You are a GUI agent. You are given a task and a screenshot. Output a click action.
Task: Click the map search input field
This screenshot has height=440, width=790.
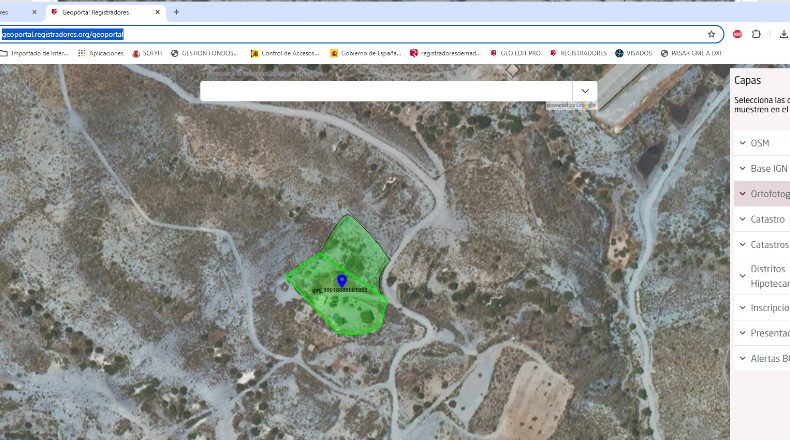386,91
